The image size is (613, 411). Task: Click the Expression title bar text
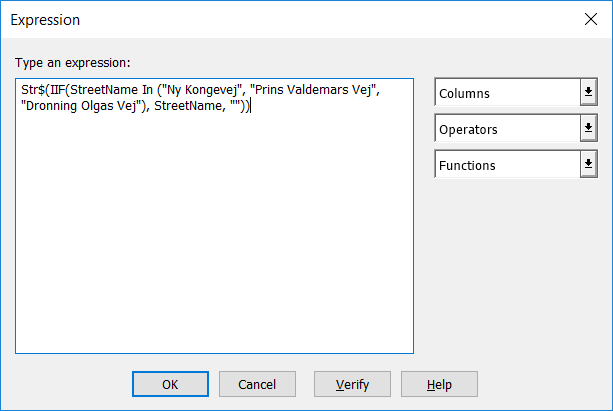(x=46, y=20)
